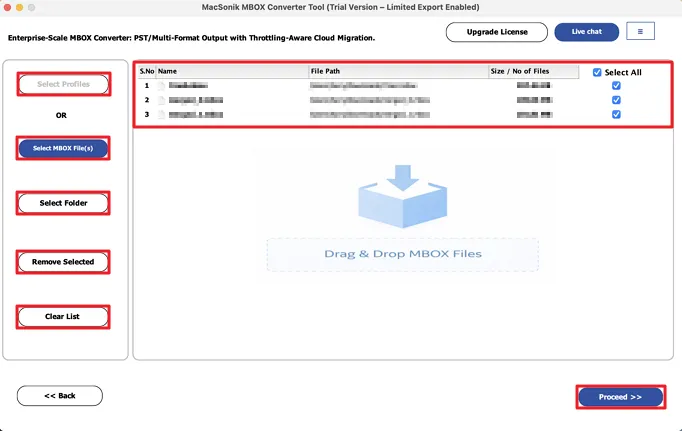Click the drag and drop box icon
Viewport: 682px width, 431px height.
pyautogui.click(x=403, y=196)
